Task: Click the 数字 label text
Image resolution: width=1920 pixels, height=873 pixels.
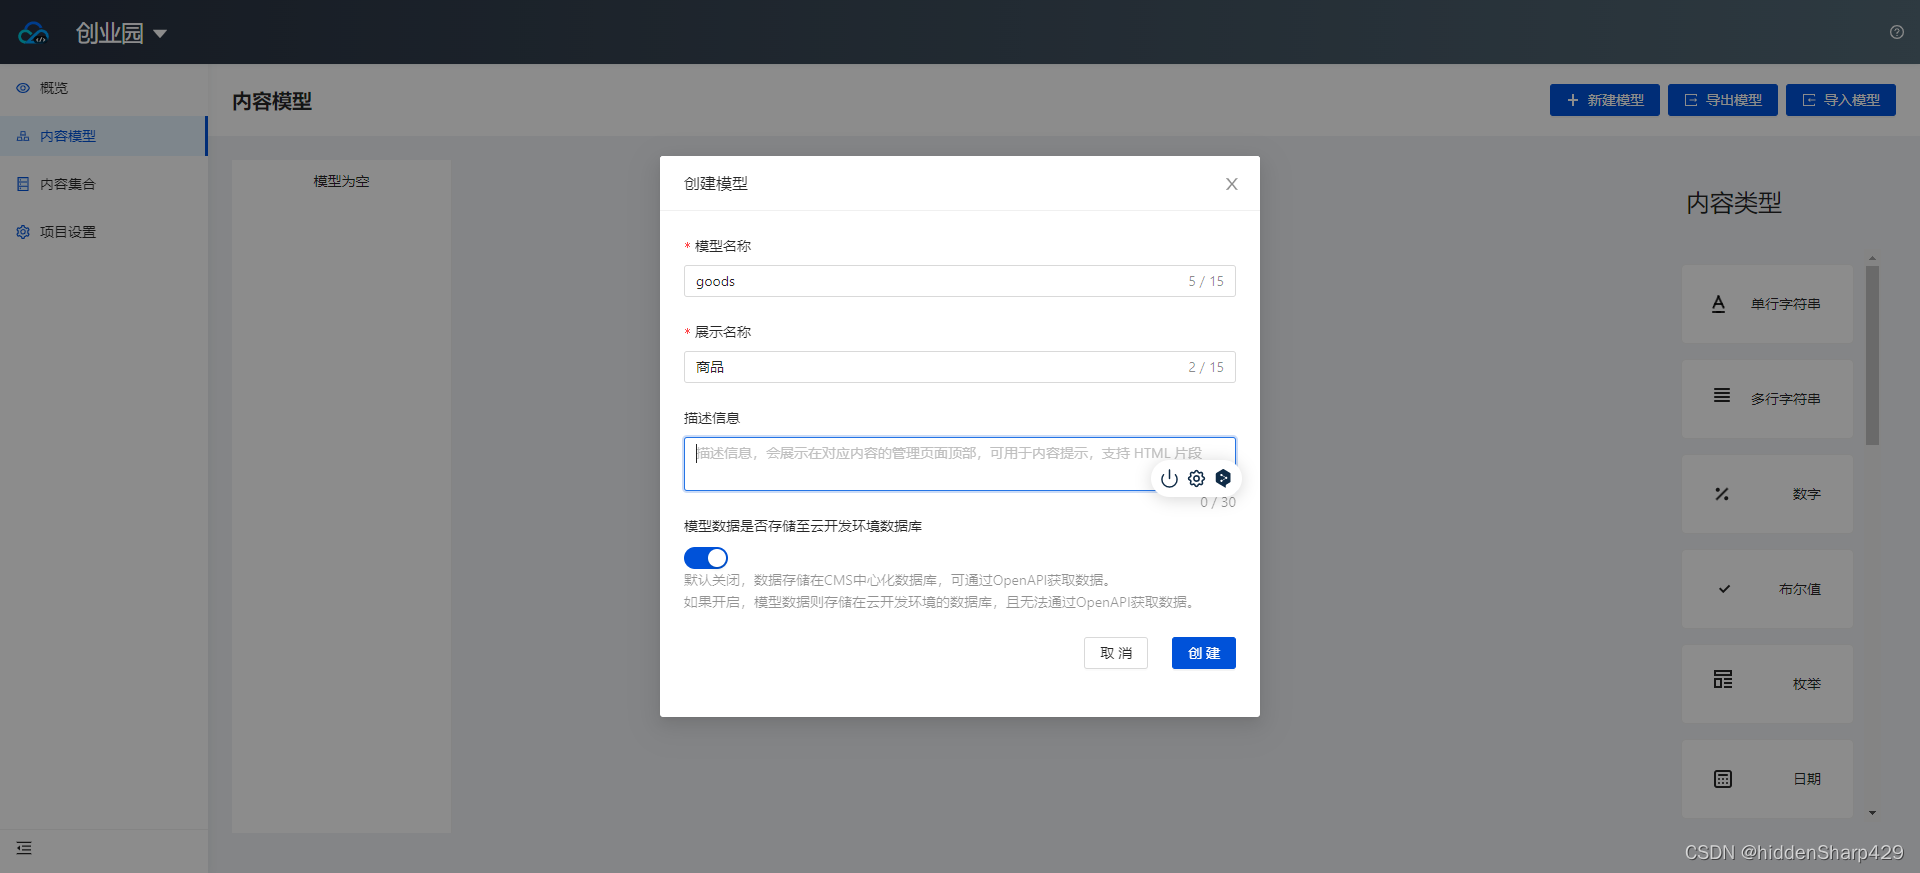Action: [1807, 494]
